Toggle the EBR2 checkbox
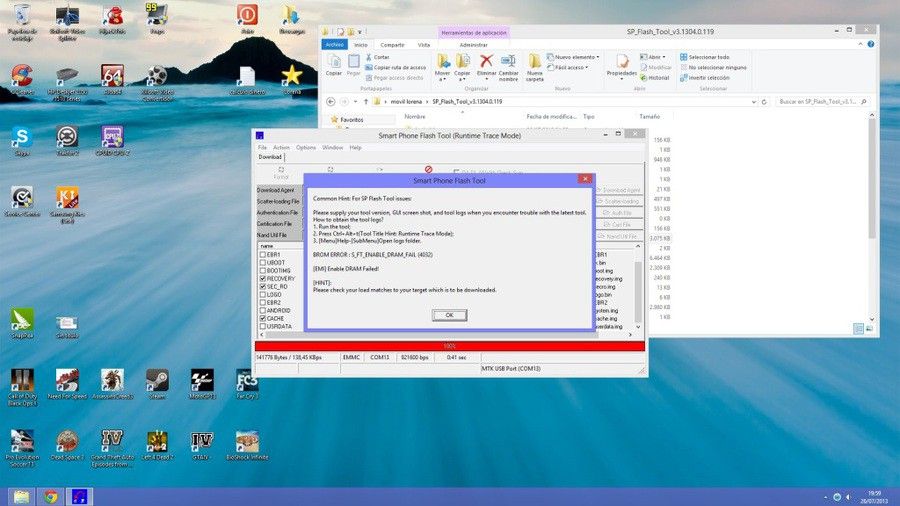This screenshot has width=900, height=506. point(263,302)
